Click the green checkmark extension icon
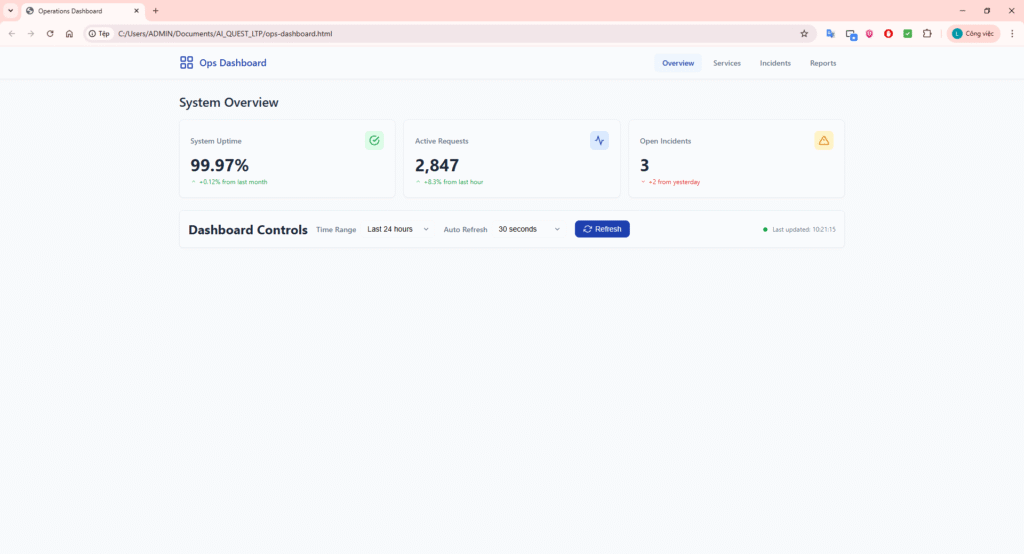The height and width of the screenshot is (554, 1024). click(x=907, y=33)
